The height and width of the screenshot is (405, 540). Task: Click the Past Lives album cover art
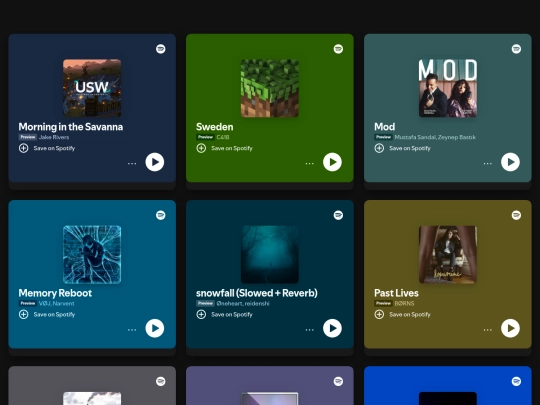(x=448, y=255)
